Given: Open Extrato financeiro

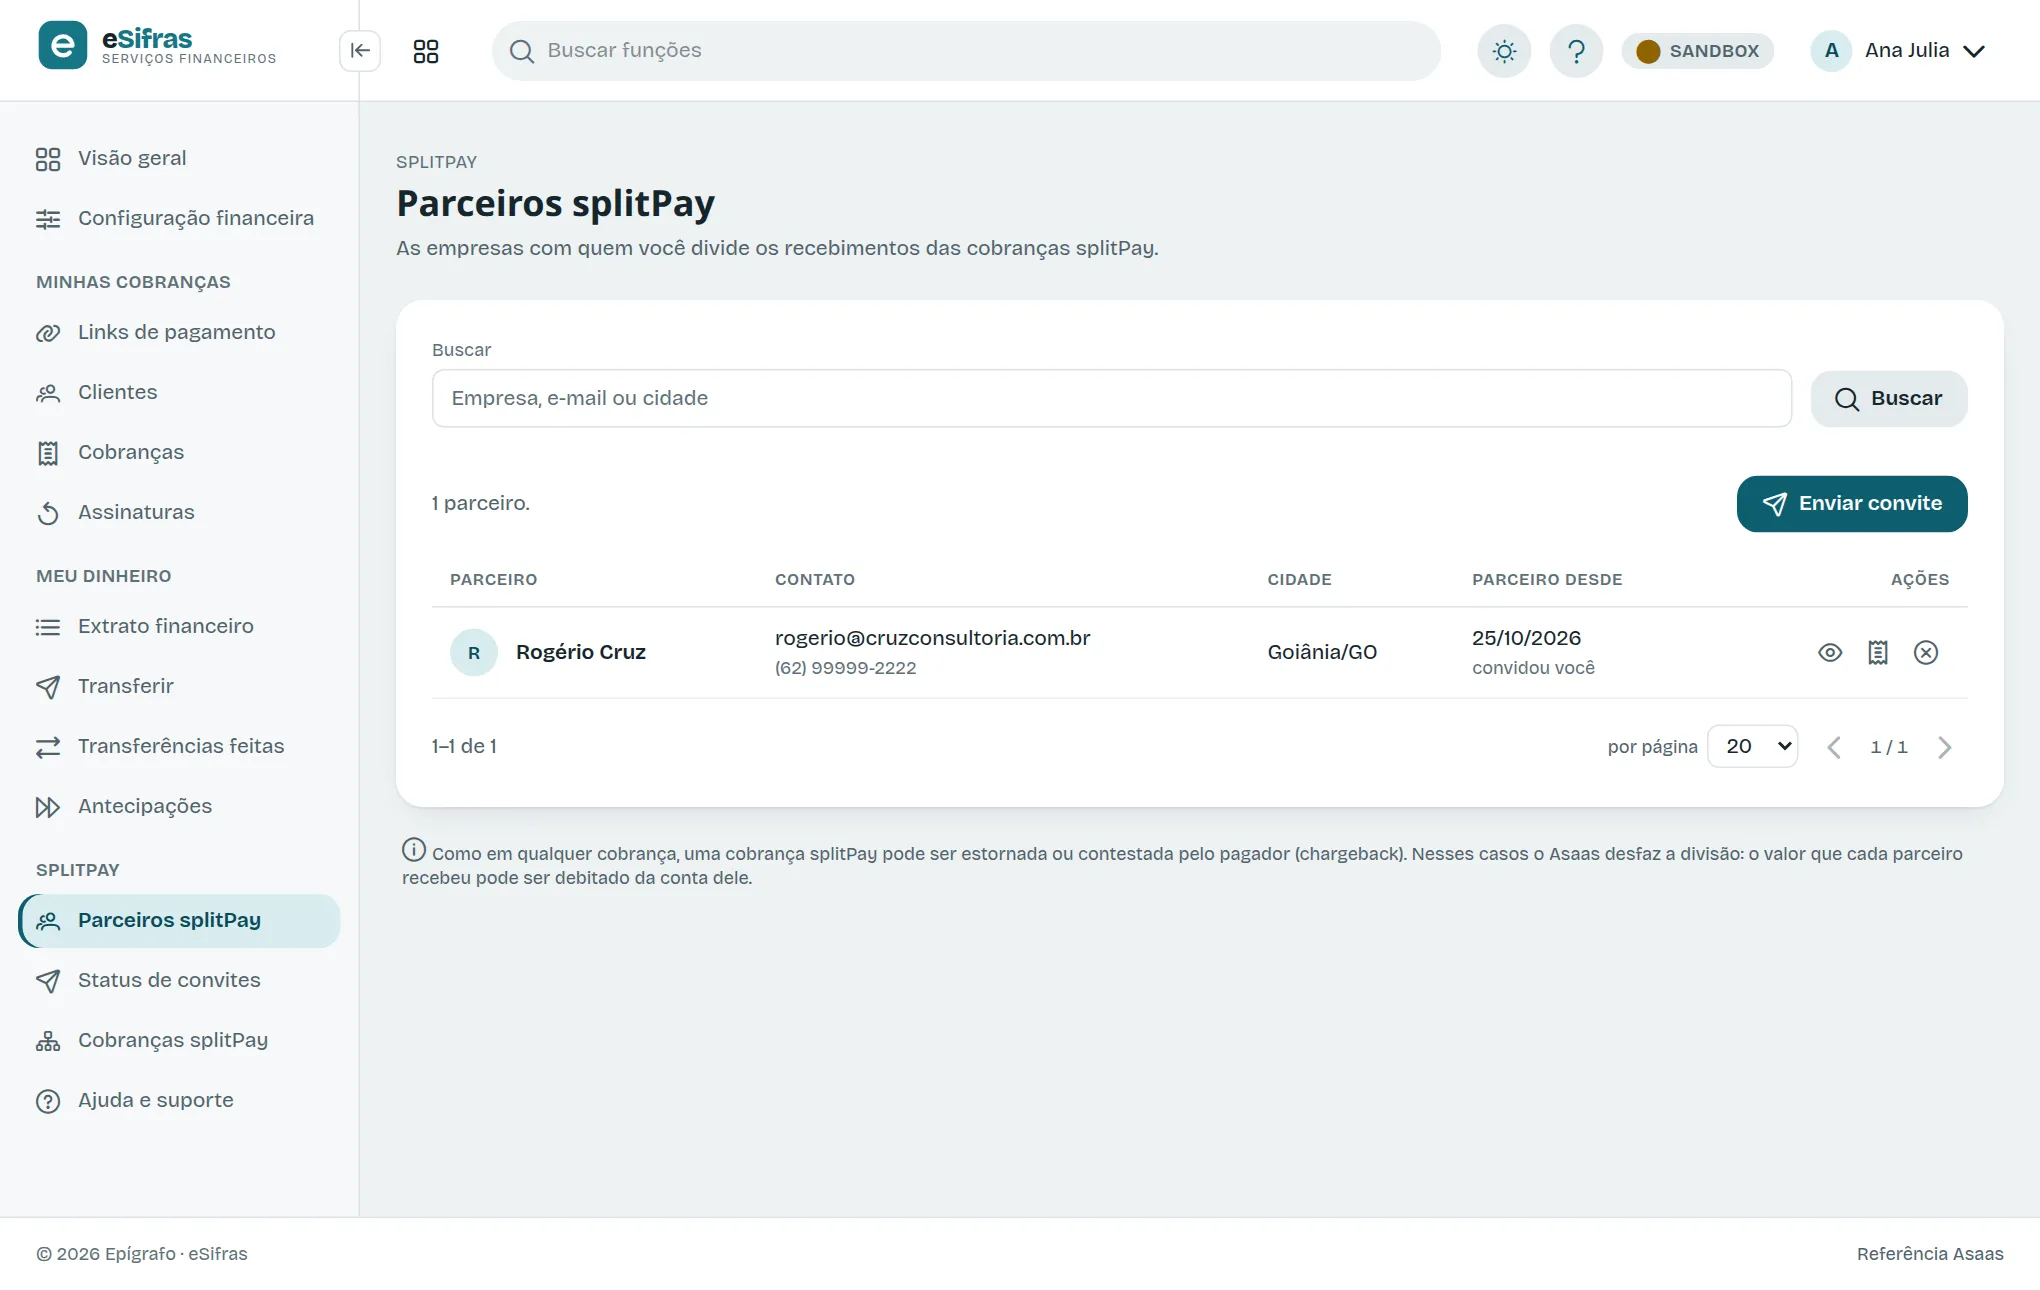Looking at the screenshot, I should coord(179,626).
